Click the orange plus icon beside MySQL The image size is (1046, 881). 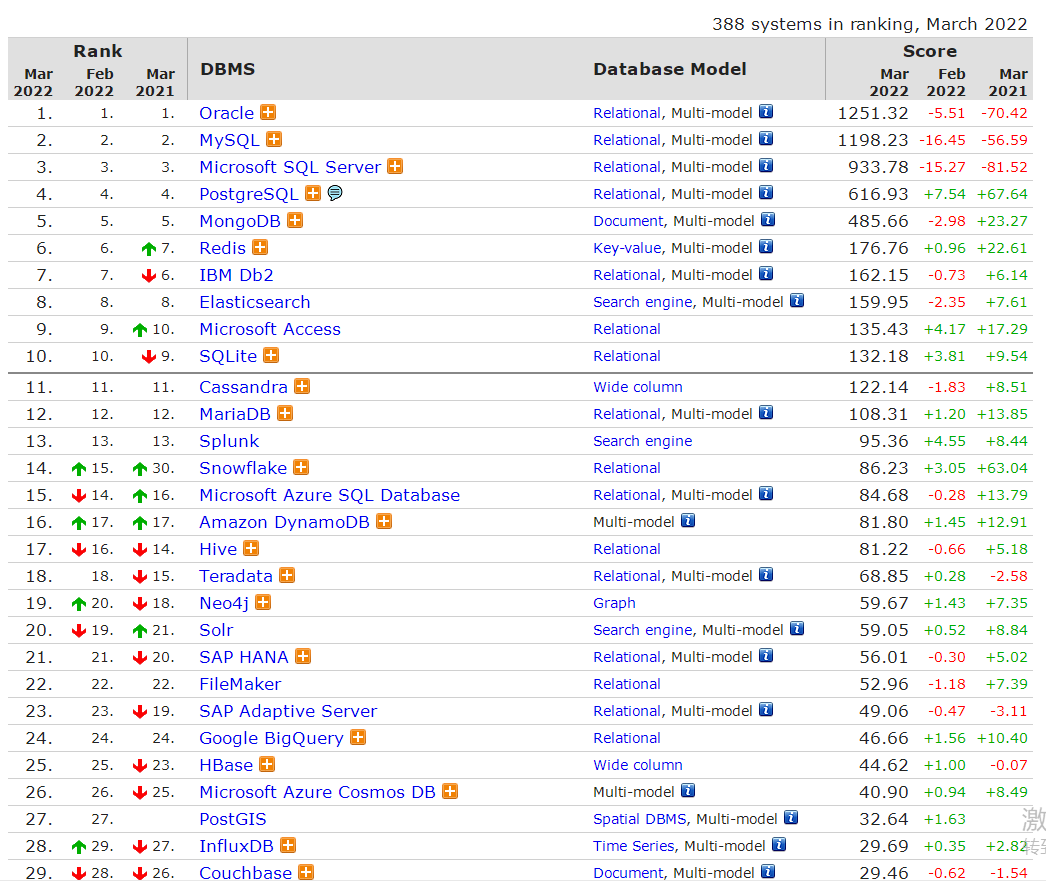(x=274, y=139)
